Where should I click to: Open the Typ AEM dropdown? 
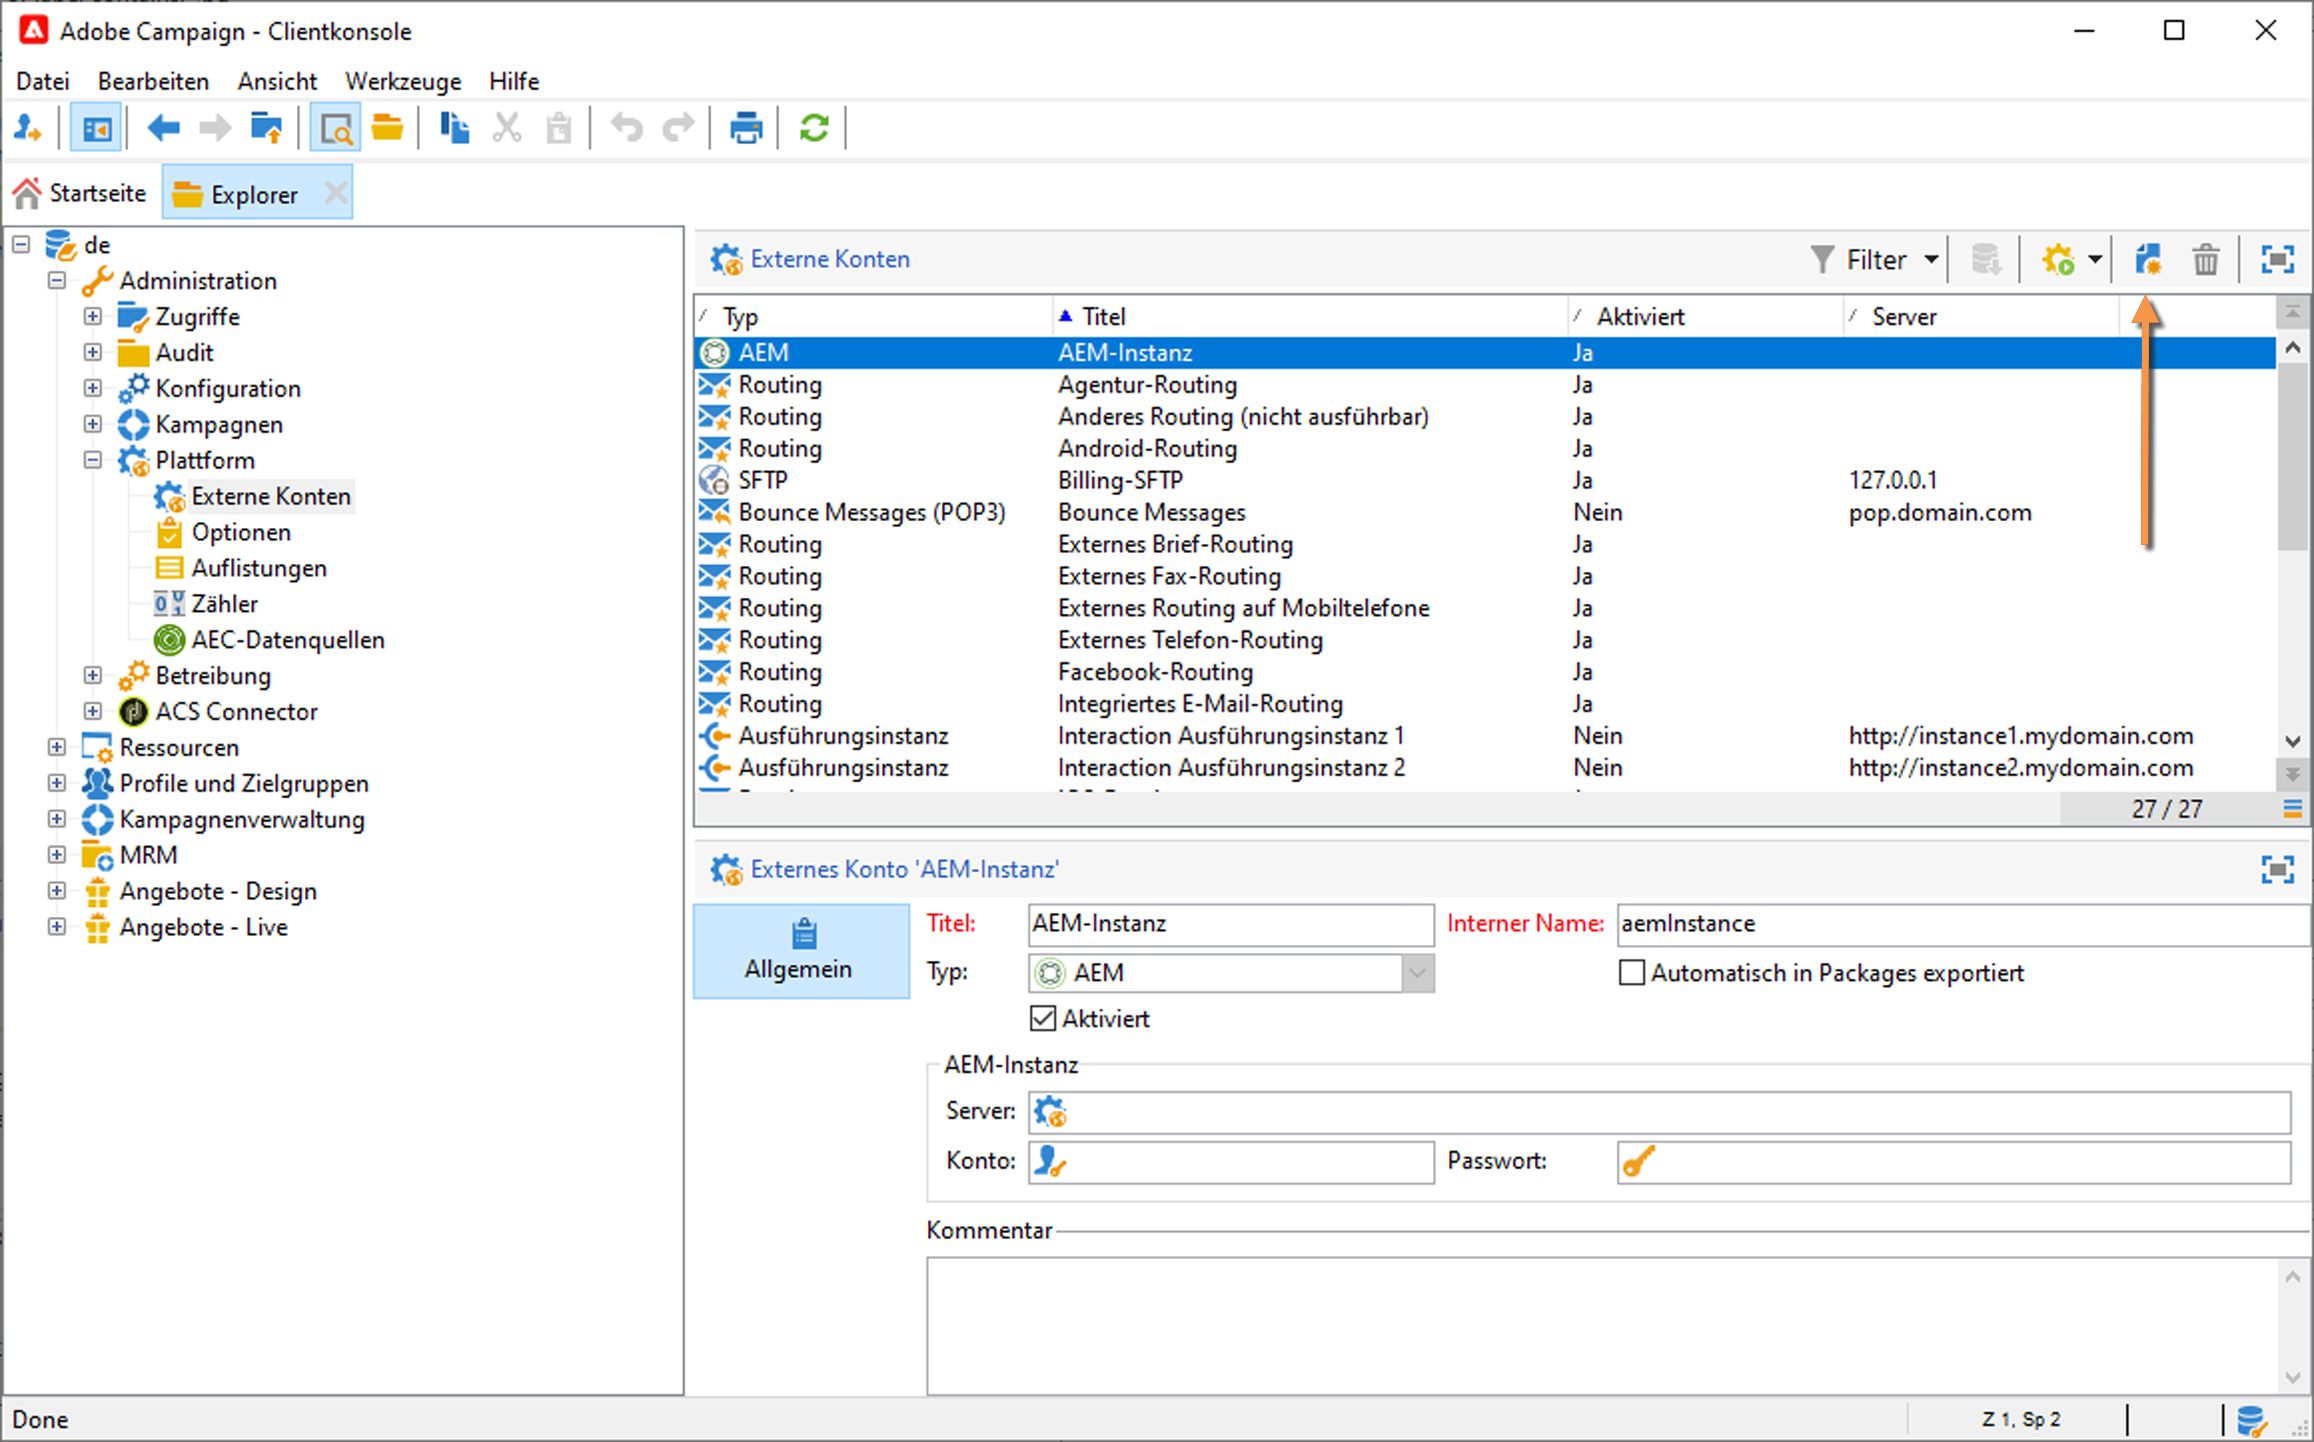click(1417, 972)
